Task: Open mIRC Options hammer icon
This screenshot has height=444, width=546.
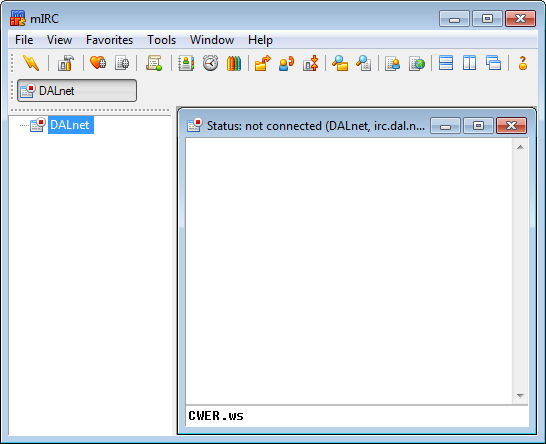Action: [65, 63]
